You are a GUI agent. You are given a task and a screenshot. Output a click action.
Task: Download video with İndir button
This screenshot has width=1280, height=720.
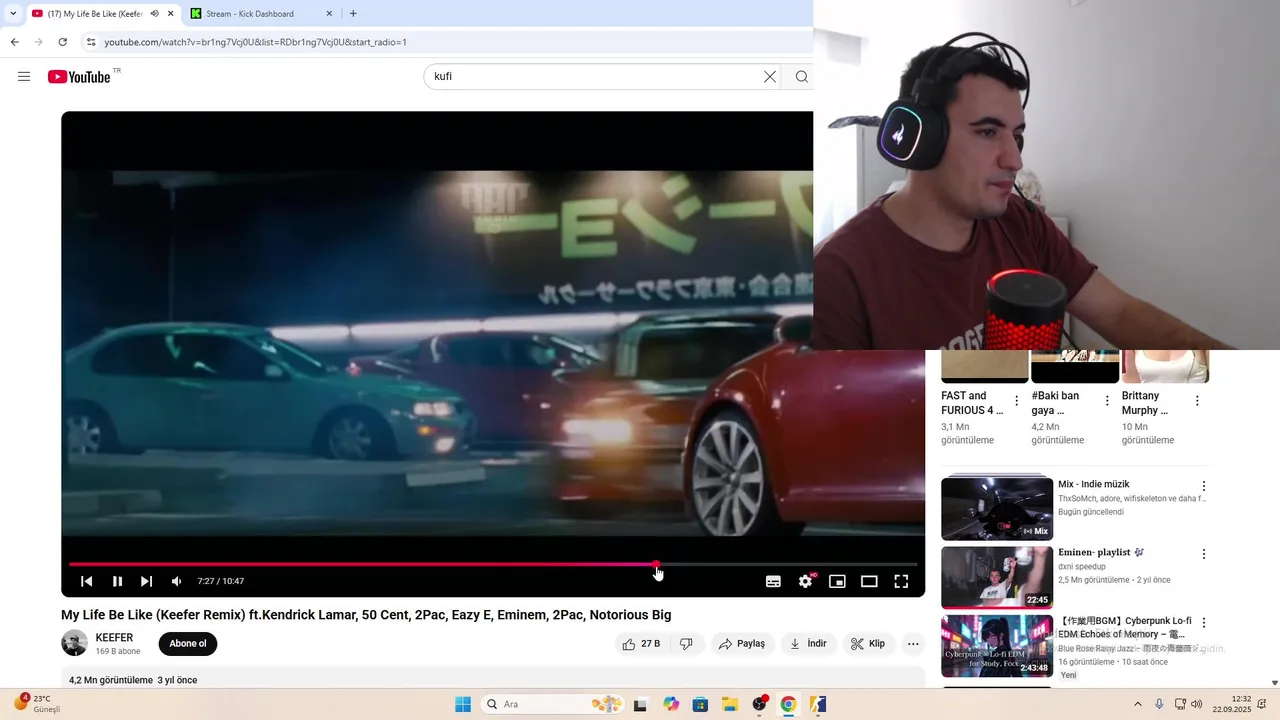point(808,644)
